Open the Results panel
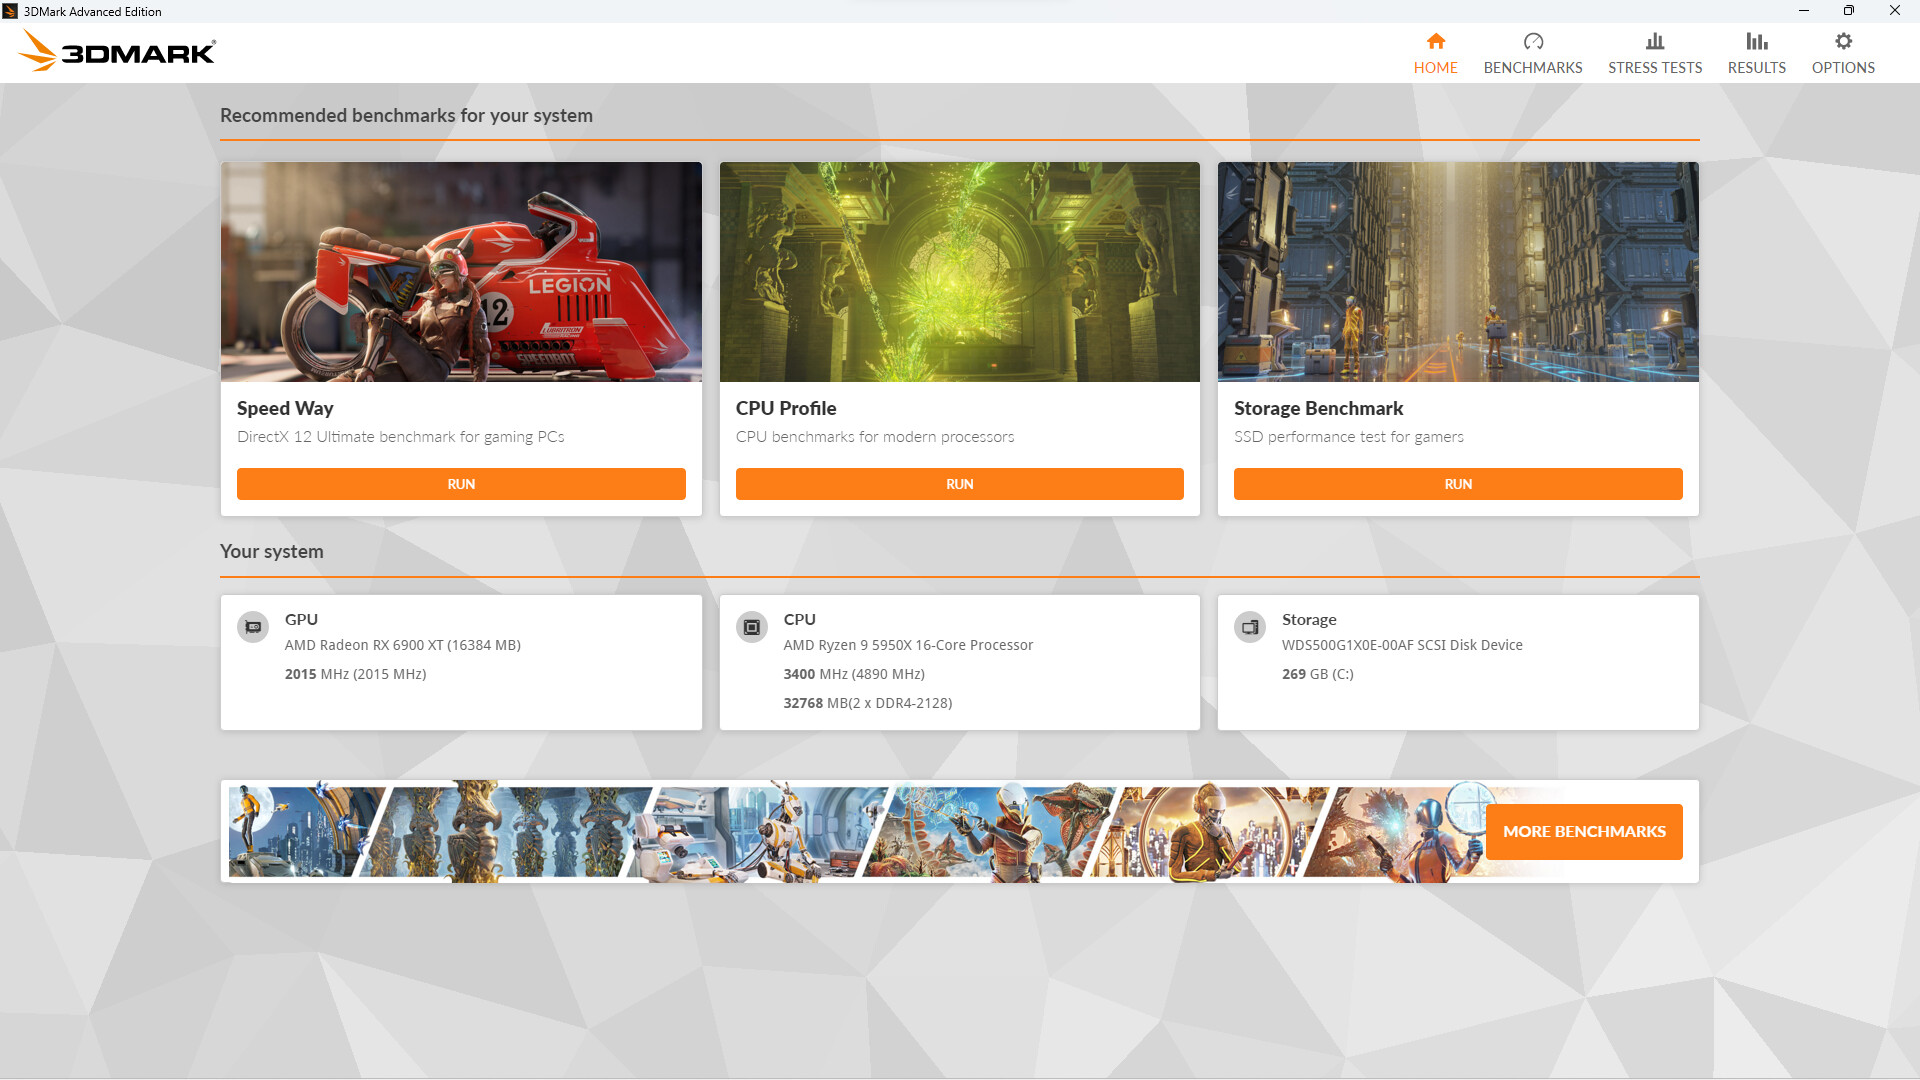Viewport: 1920px width, 1080px height. coord(1756,53)
